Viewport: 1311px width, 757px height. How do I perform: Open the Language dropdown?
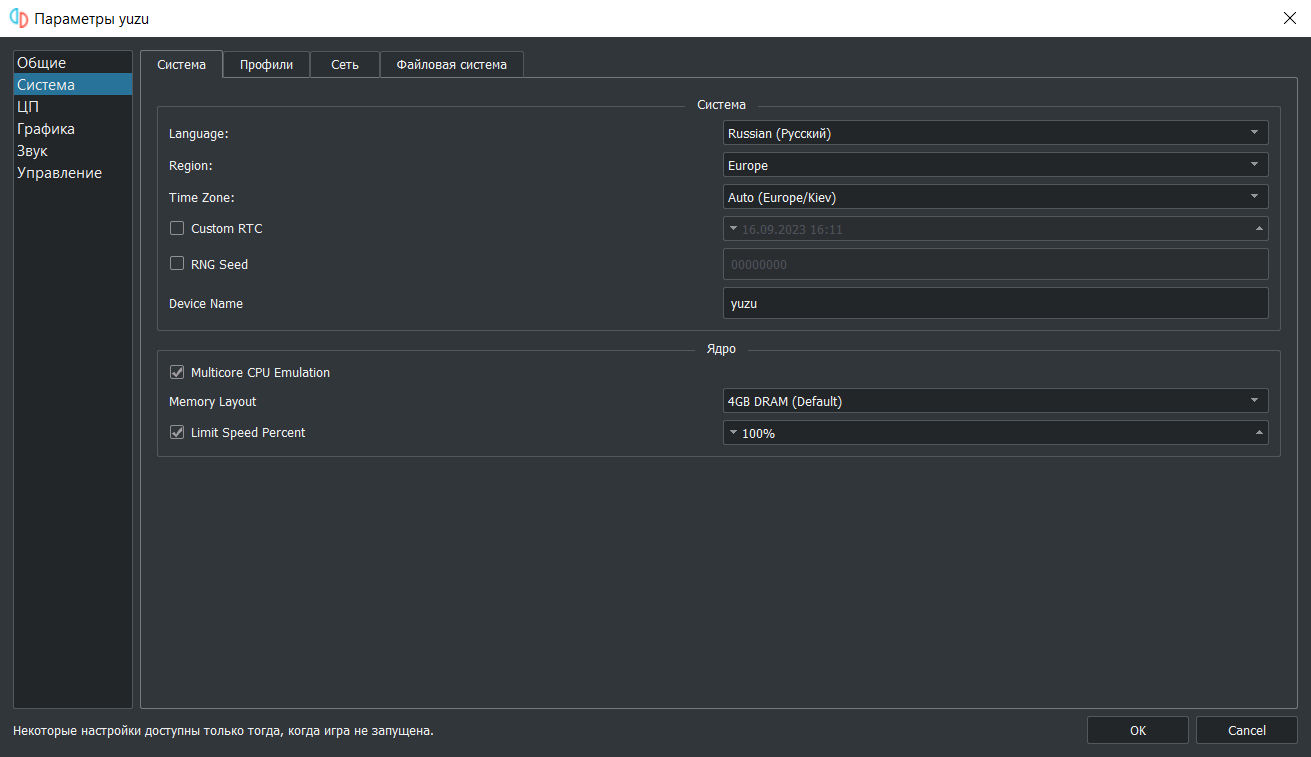point(995,133)
